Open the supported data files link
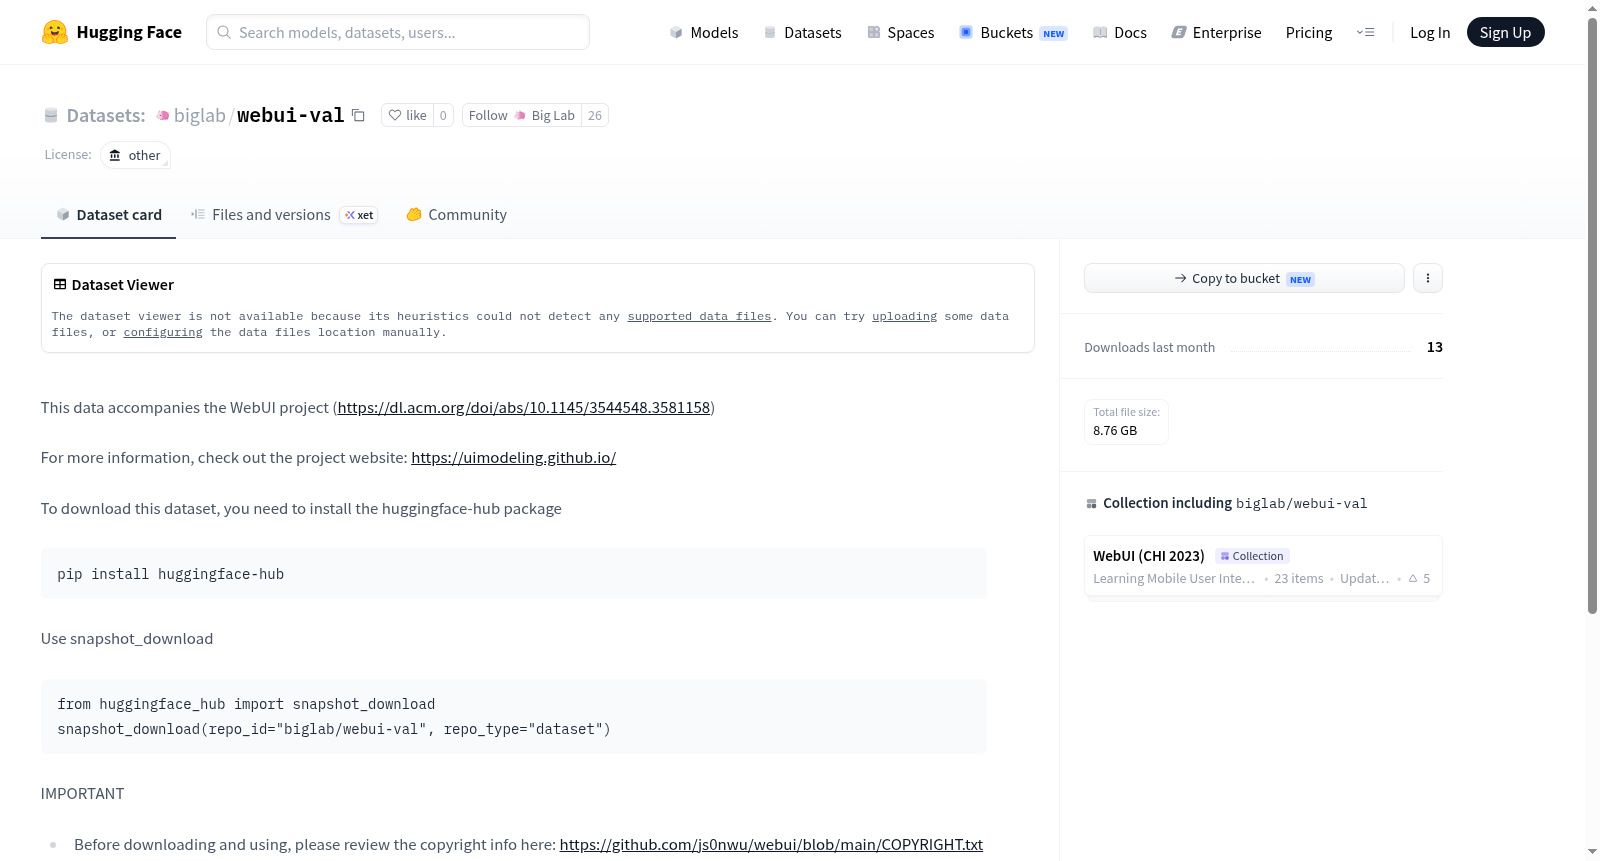This screenshot has height=861, width=1600. 699,316
